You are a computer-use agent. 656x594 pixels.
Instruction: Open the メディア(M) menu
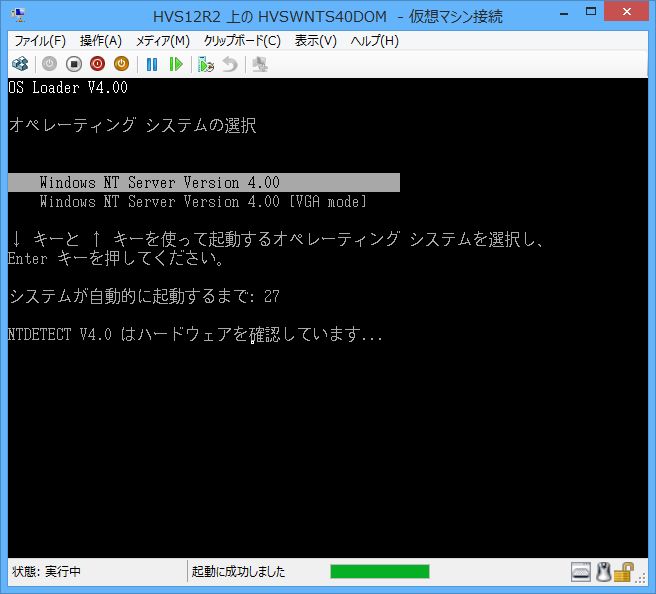163,41
